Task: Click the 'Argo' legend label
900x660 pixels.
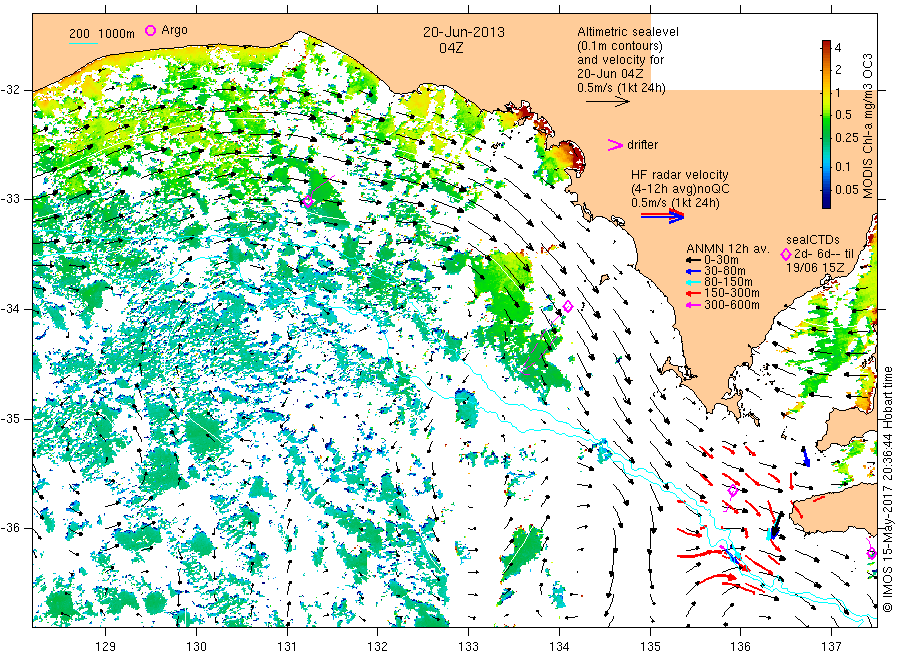Action: tap(174, 30)
